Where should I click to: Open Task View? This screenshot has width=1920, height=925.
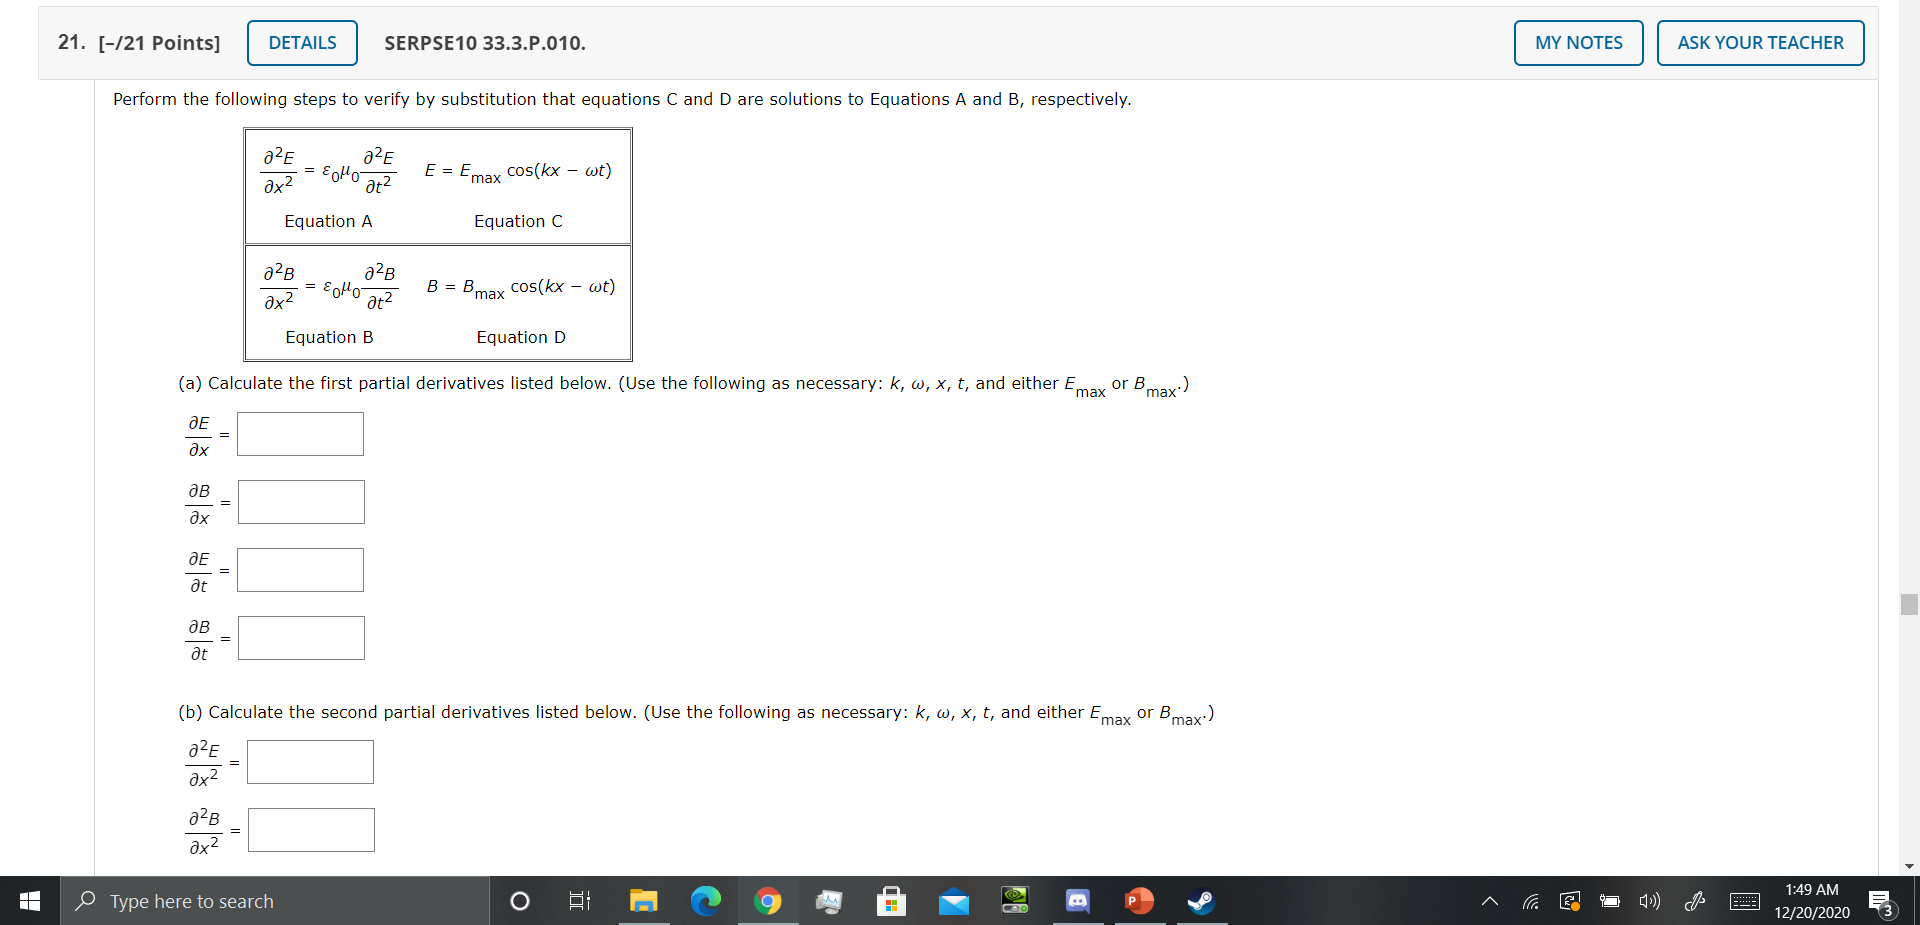578,901
